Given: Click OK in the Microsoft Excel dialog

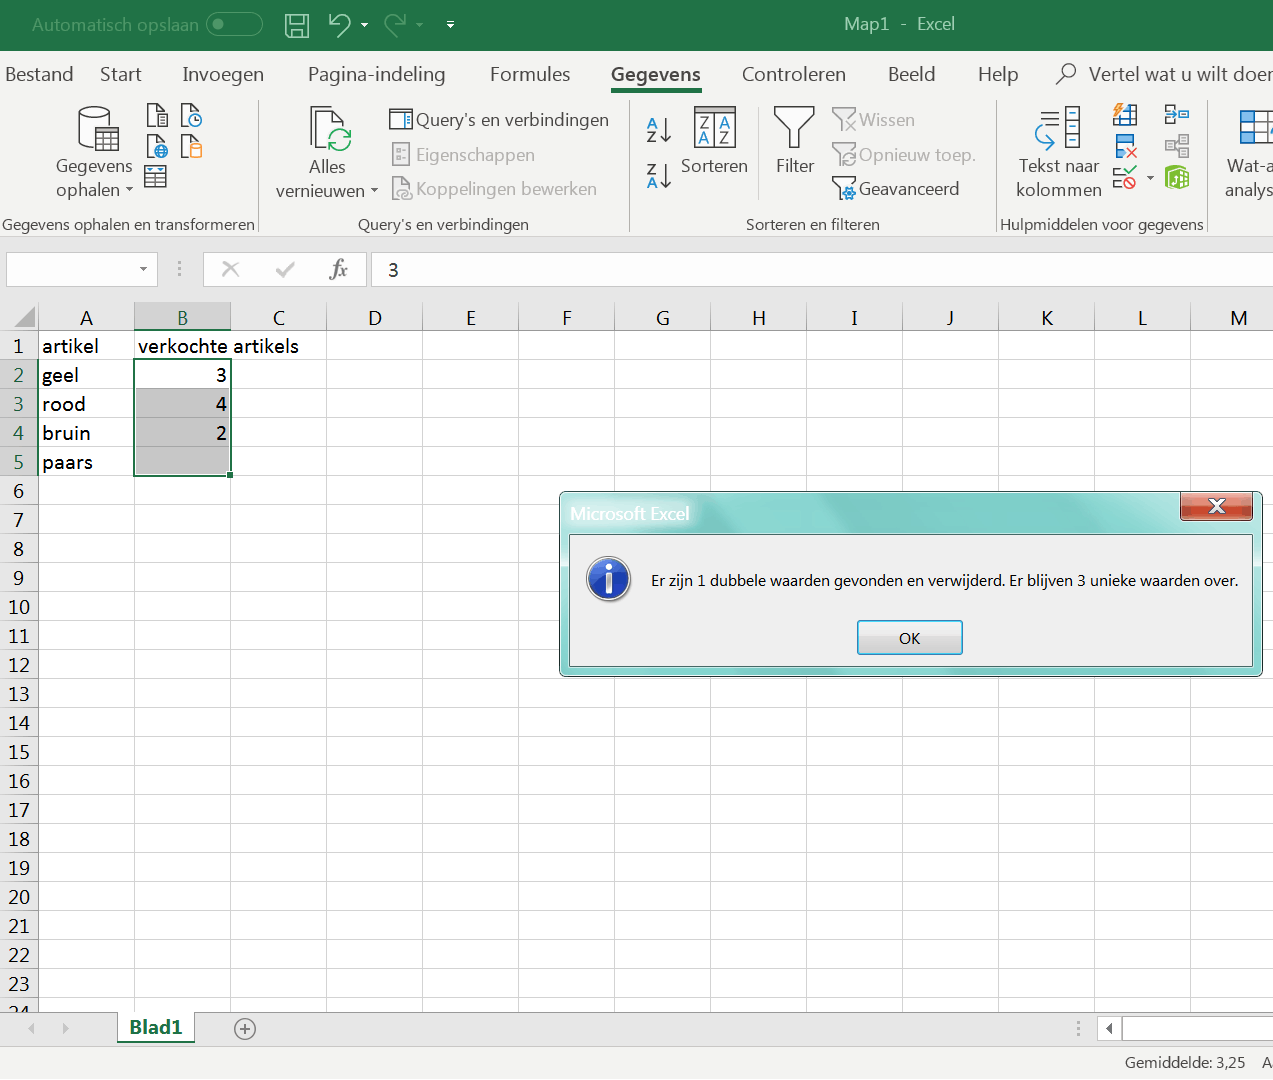Looking at the screenshot, I should (x=910, y=638).
